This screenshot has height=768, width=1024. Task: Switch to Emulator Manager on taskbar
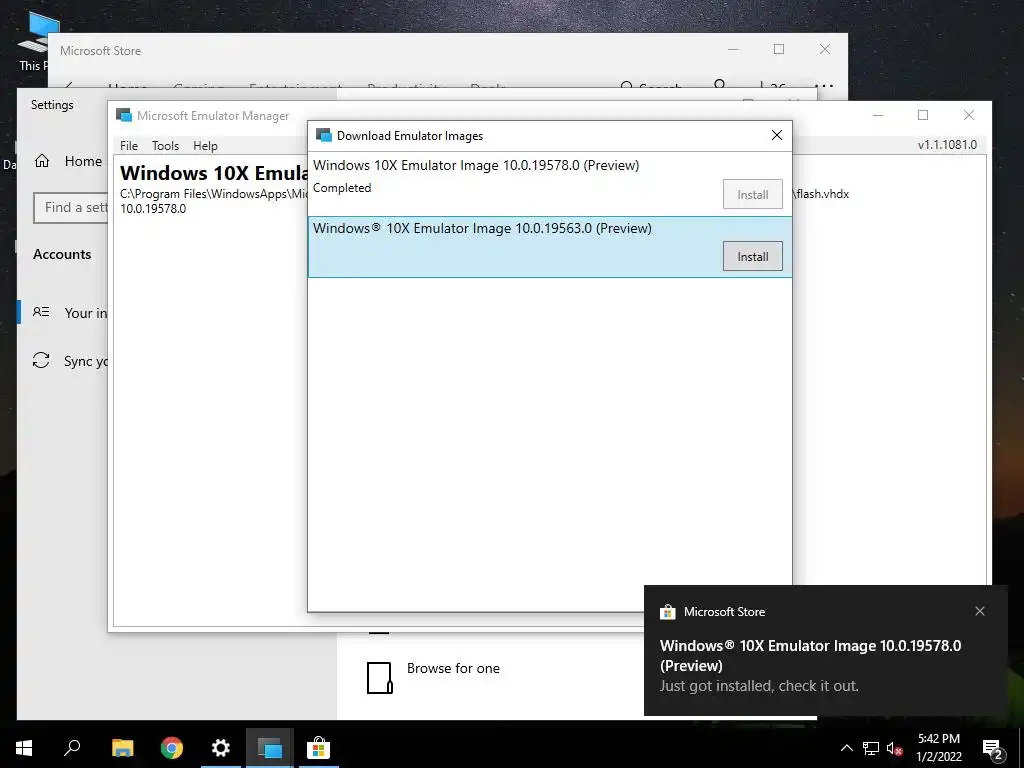point(270,748)
